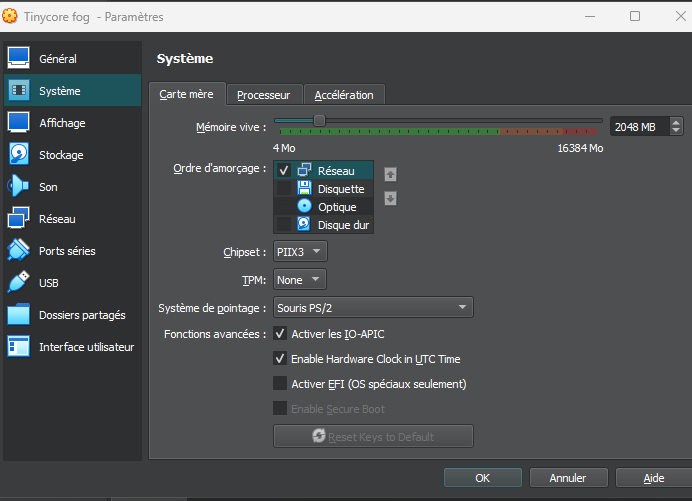Click the 2048 MB memory field
This screenshot has width=692, height=501.
[x=639, y=127]
